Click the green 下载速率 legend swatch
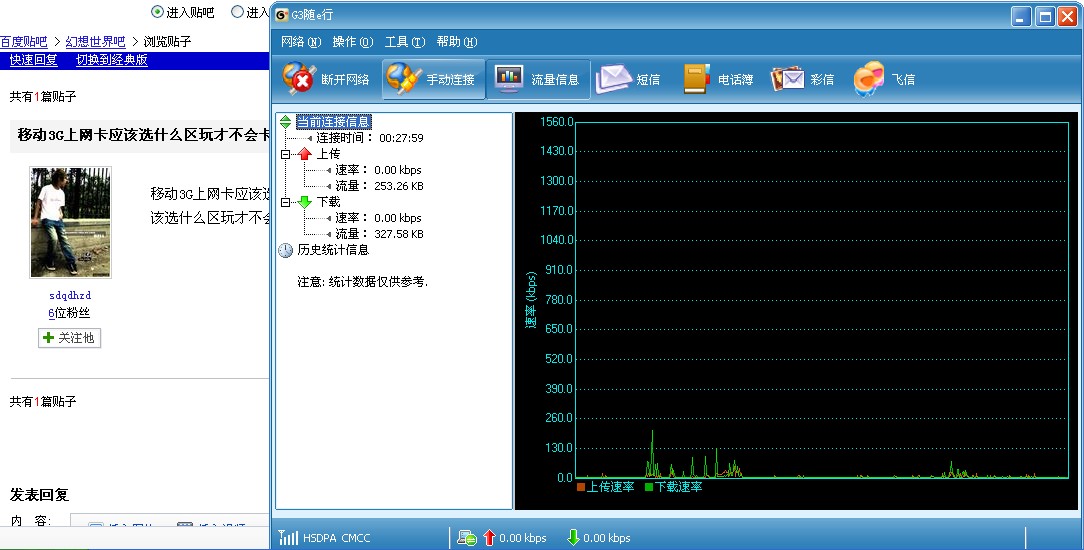Screen dimensions: 1084x550 648,487
